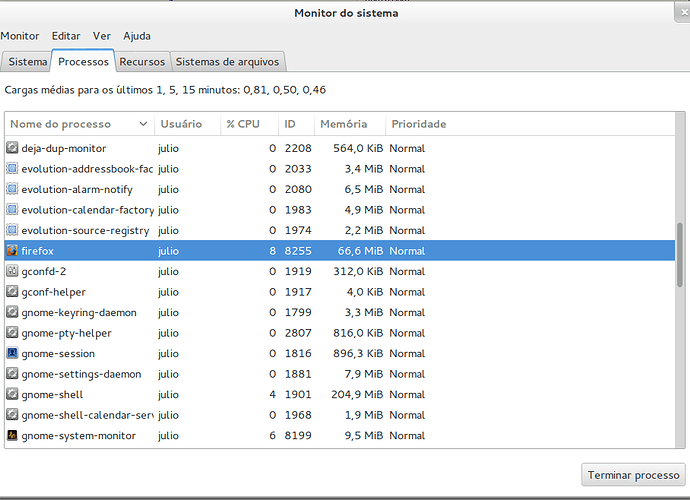This screenshot has width=690, height=500.
Task: Click process ID 2208
Action: pos(298,148)
